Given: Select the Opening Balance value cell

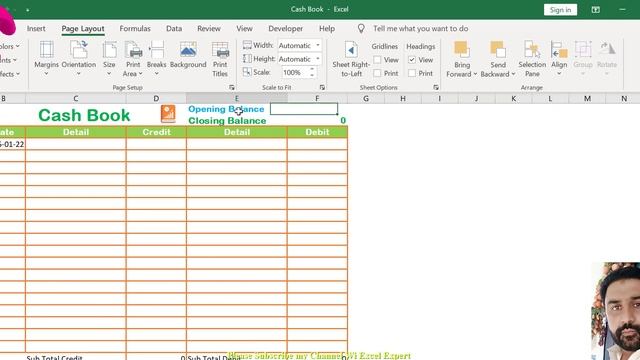Looking at the screenshot, I should (304, 109).
